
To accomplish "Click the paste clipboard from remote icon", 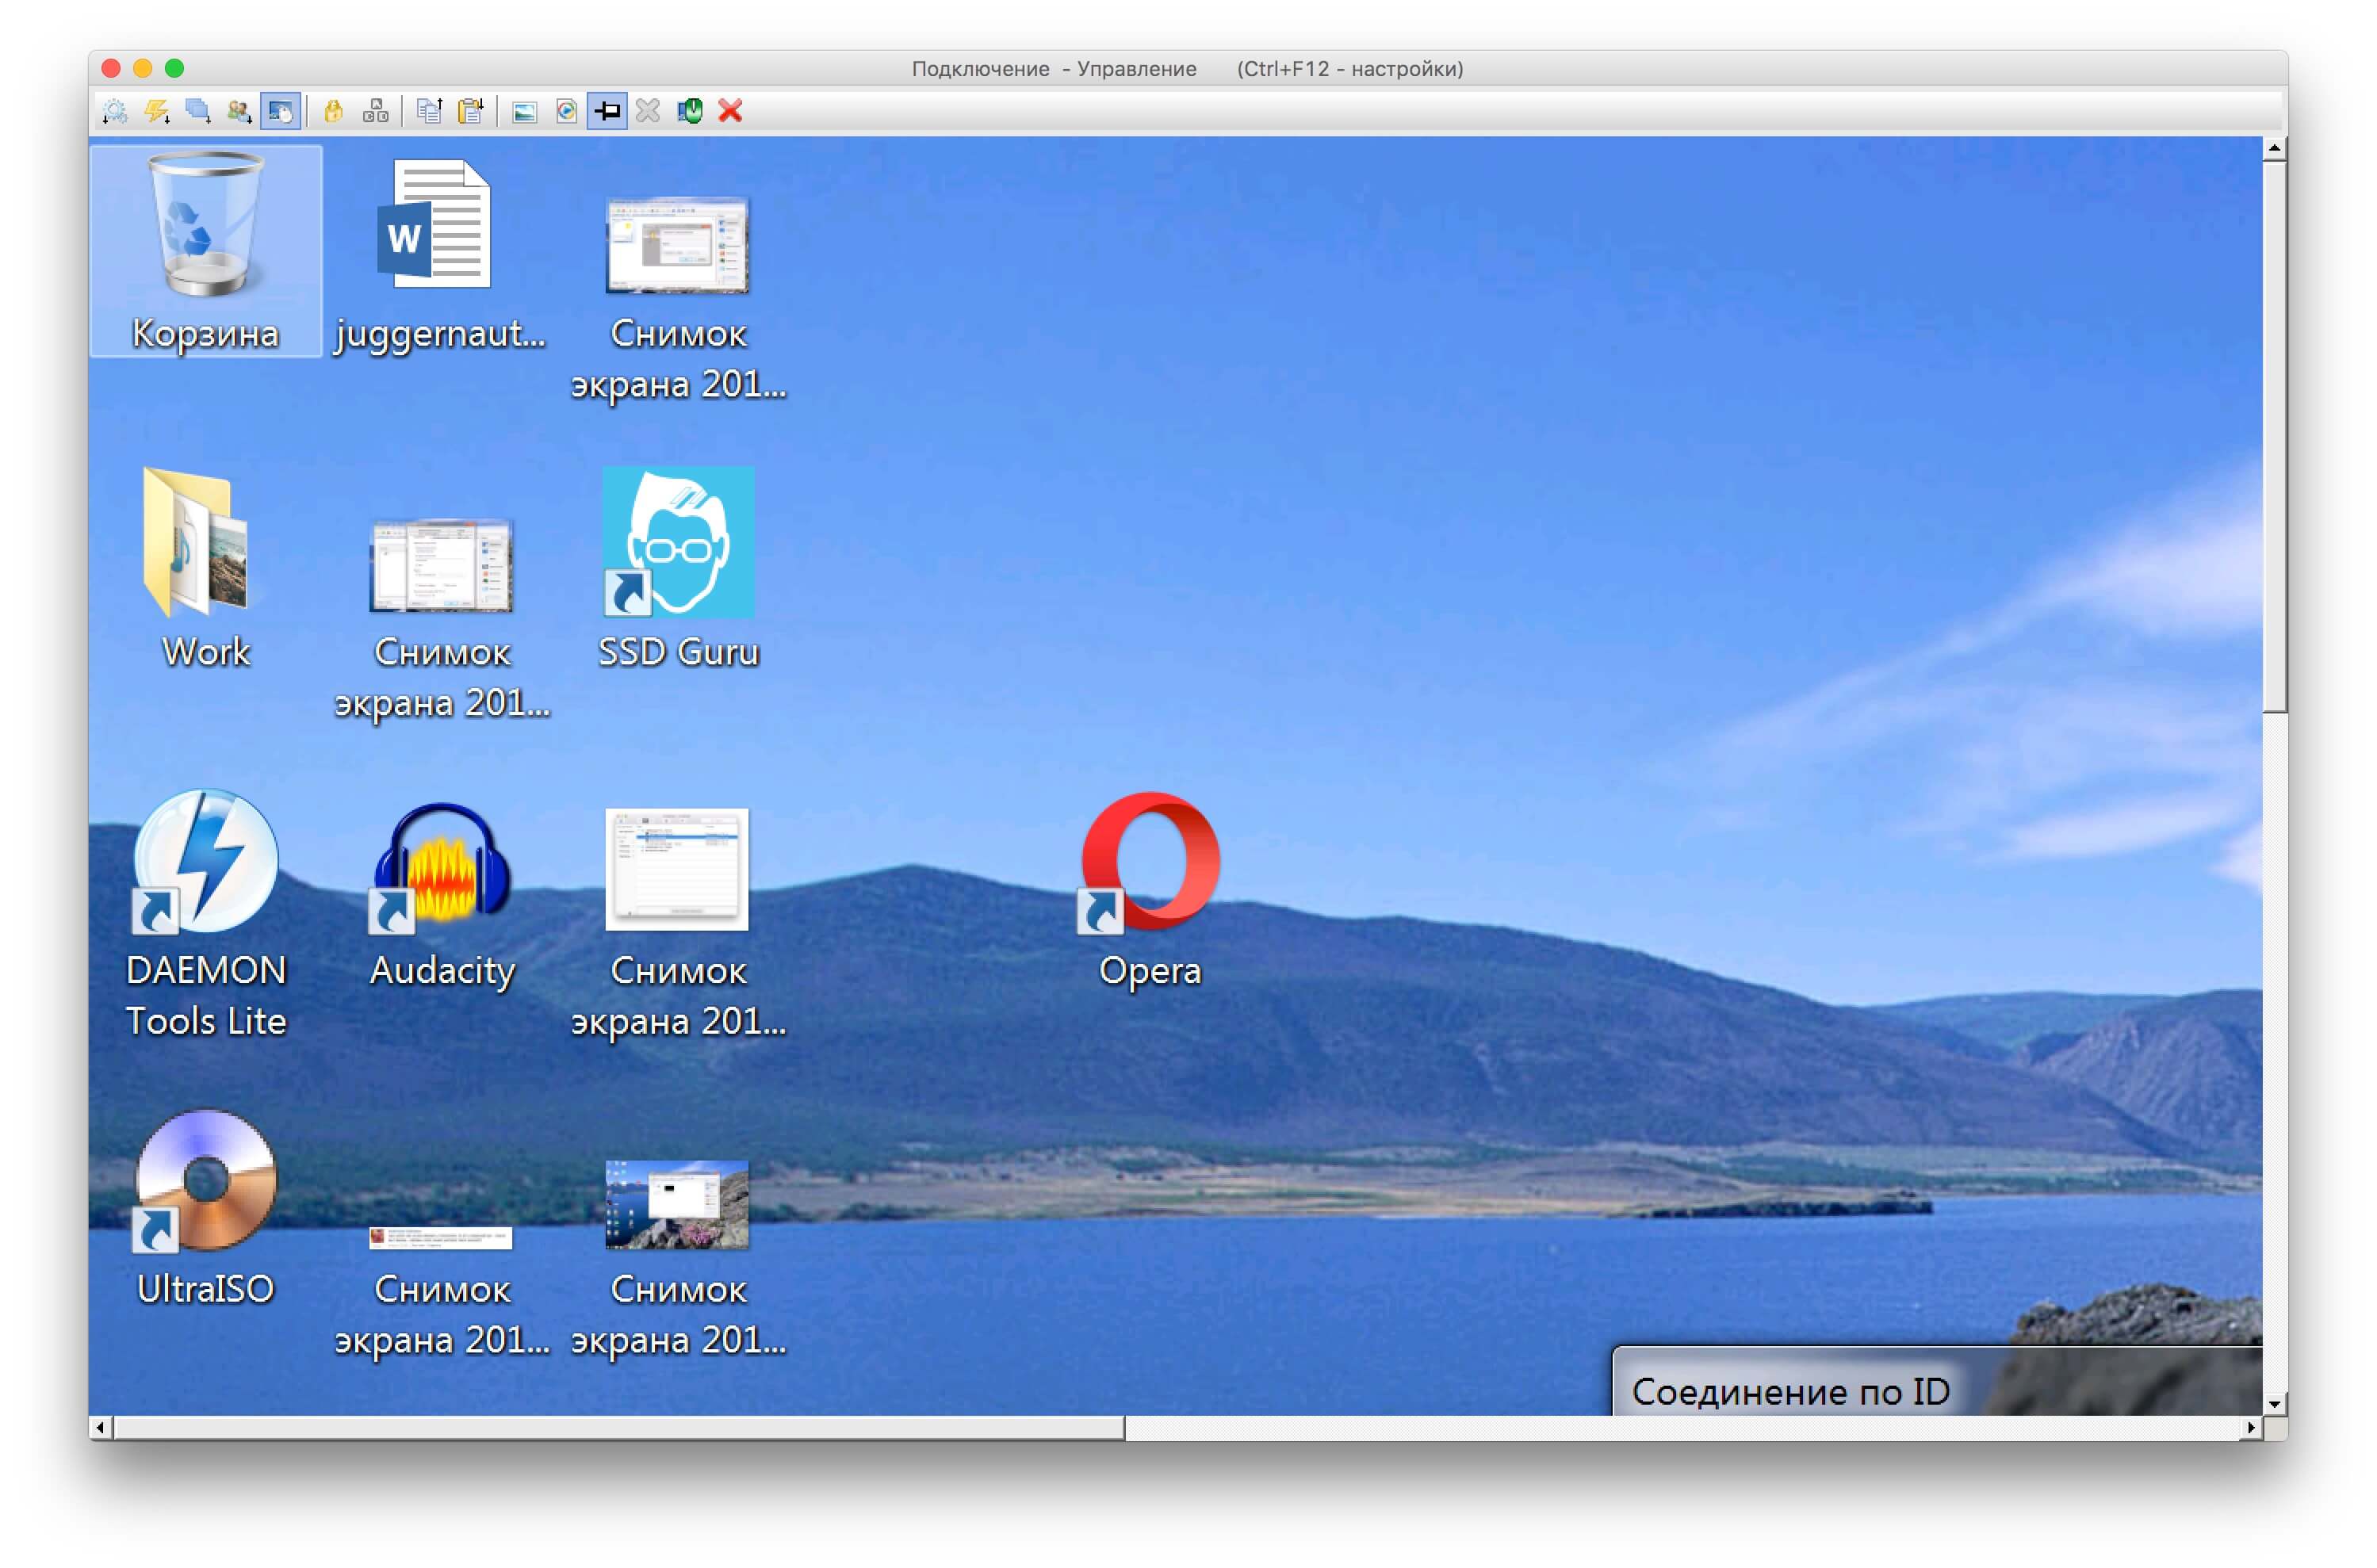I will (x=471, y=111).
